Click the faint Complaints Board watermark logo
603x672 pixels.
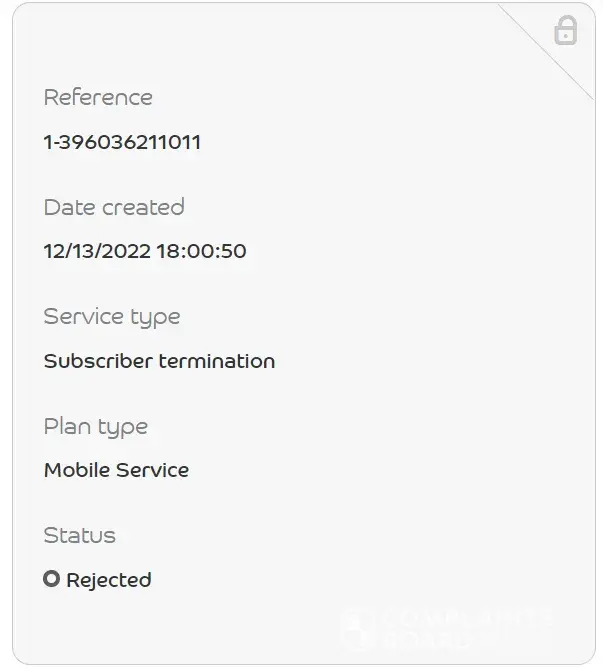[356, 628]
